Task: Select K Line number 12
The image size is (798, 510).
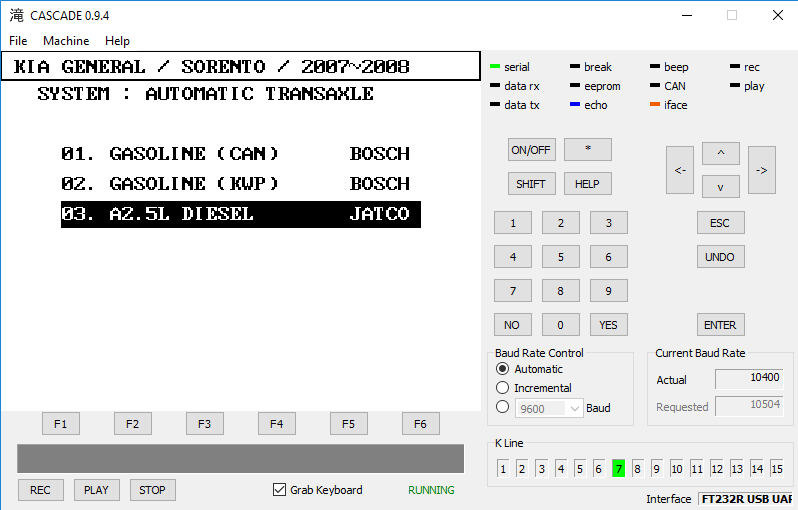Action: point(717,468)
